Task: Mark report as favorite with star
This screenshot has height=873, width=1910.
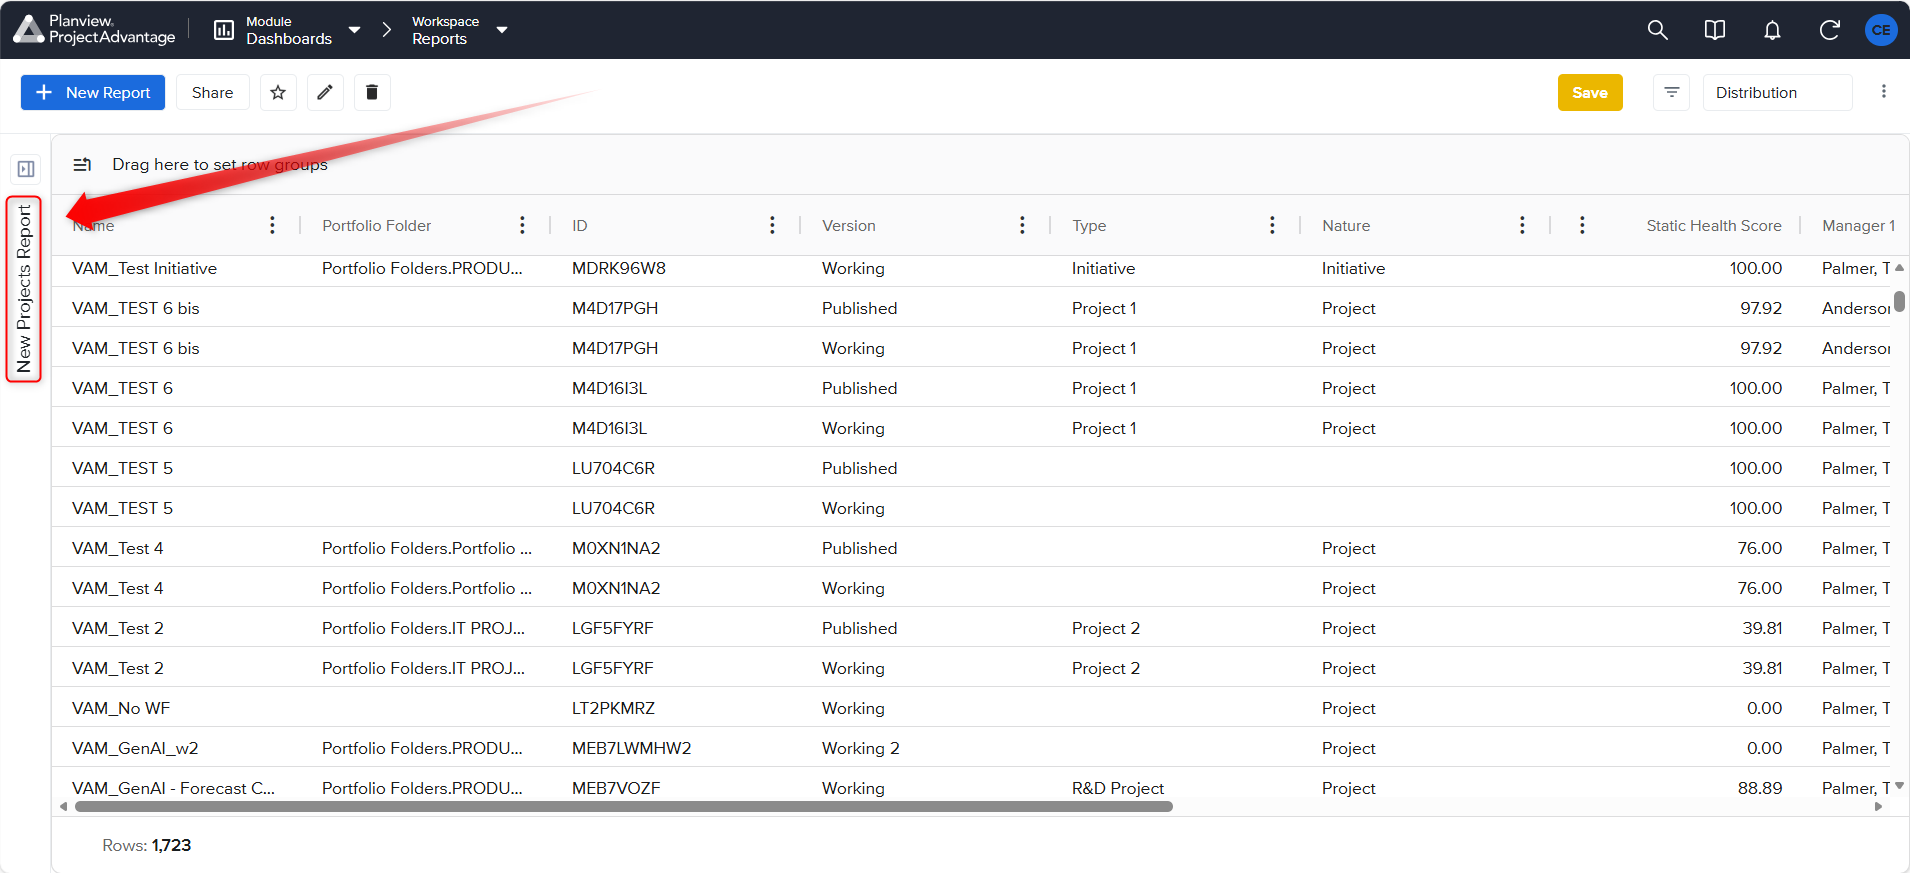Action: click(278, 92)
